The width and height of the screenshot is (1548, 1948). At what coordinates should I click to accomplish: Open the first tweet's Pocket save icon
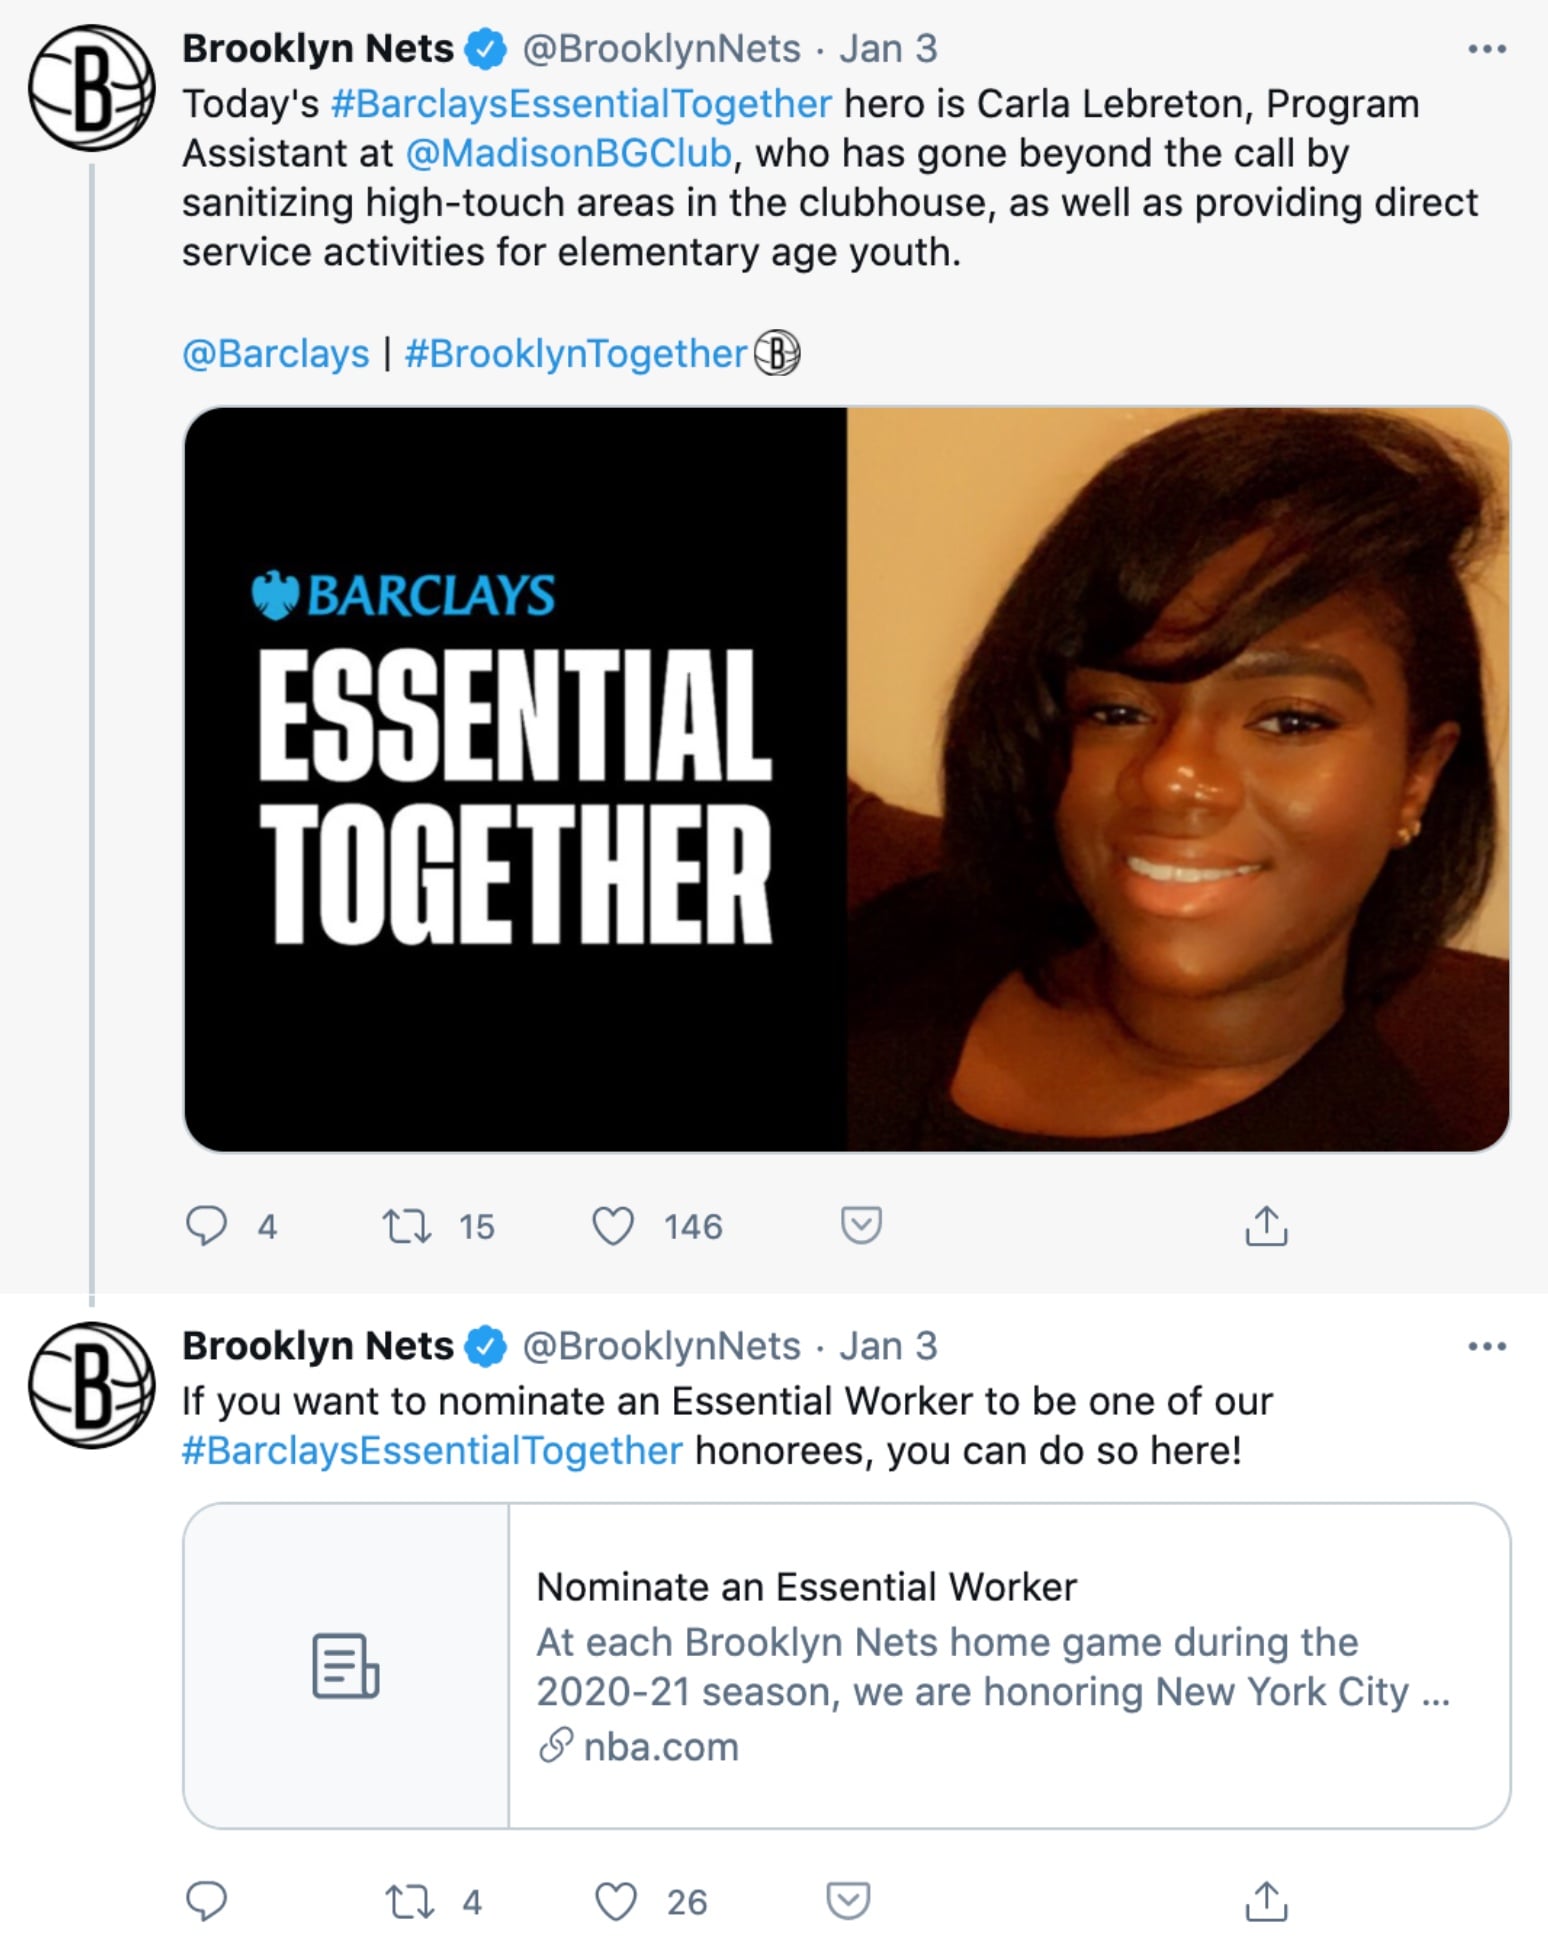tap(861, 1224)
